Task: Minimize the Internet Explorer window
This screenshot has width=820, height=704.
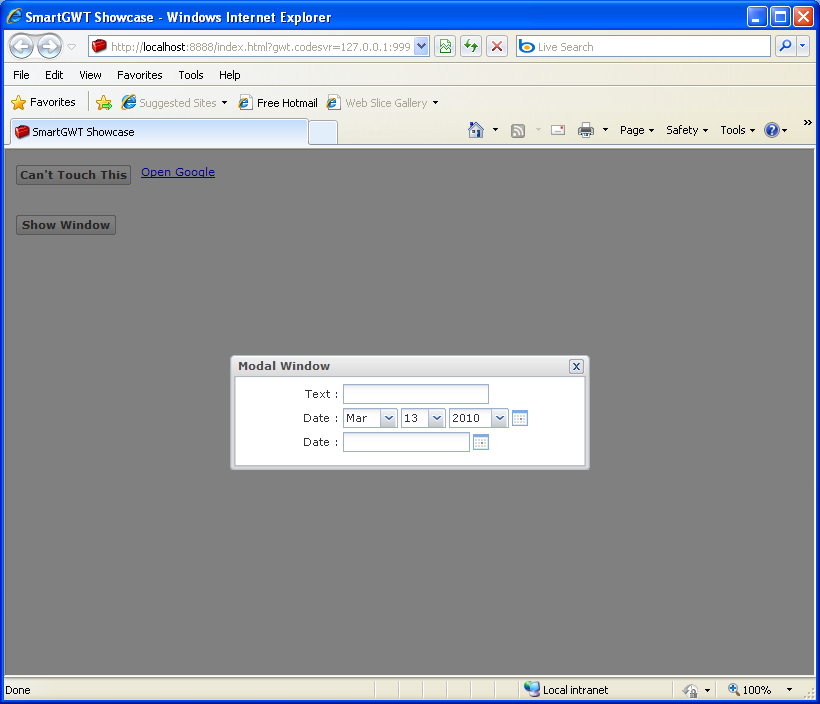Action: click(756, 17)
